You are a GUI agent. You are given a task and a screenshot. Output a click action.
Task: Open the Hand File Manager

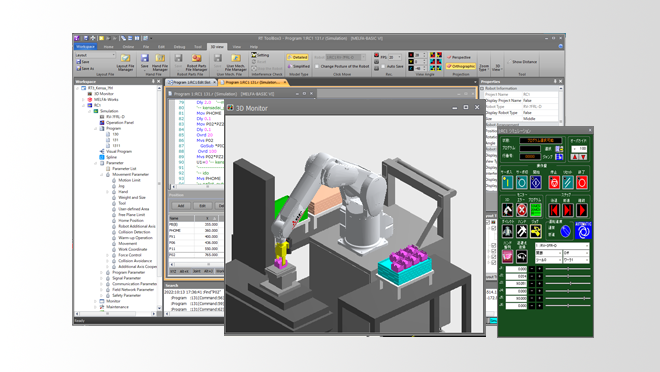click(x=160, y=62)
